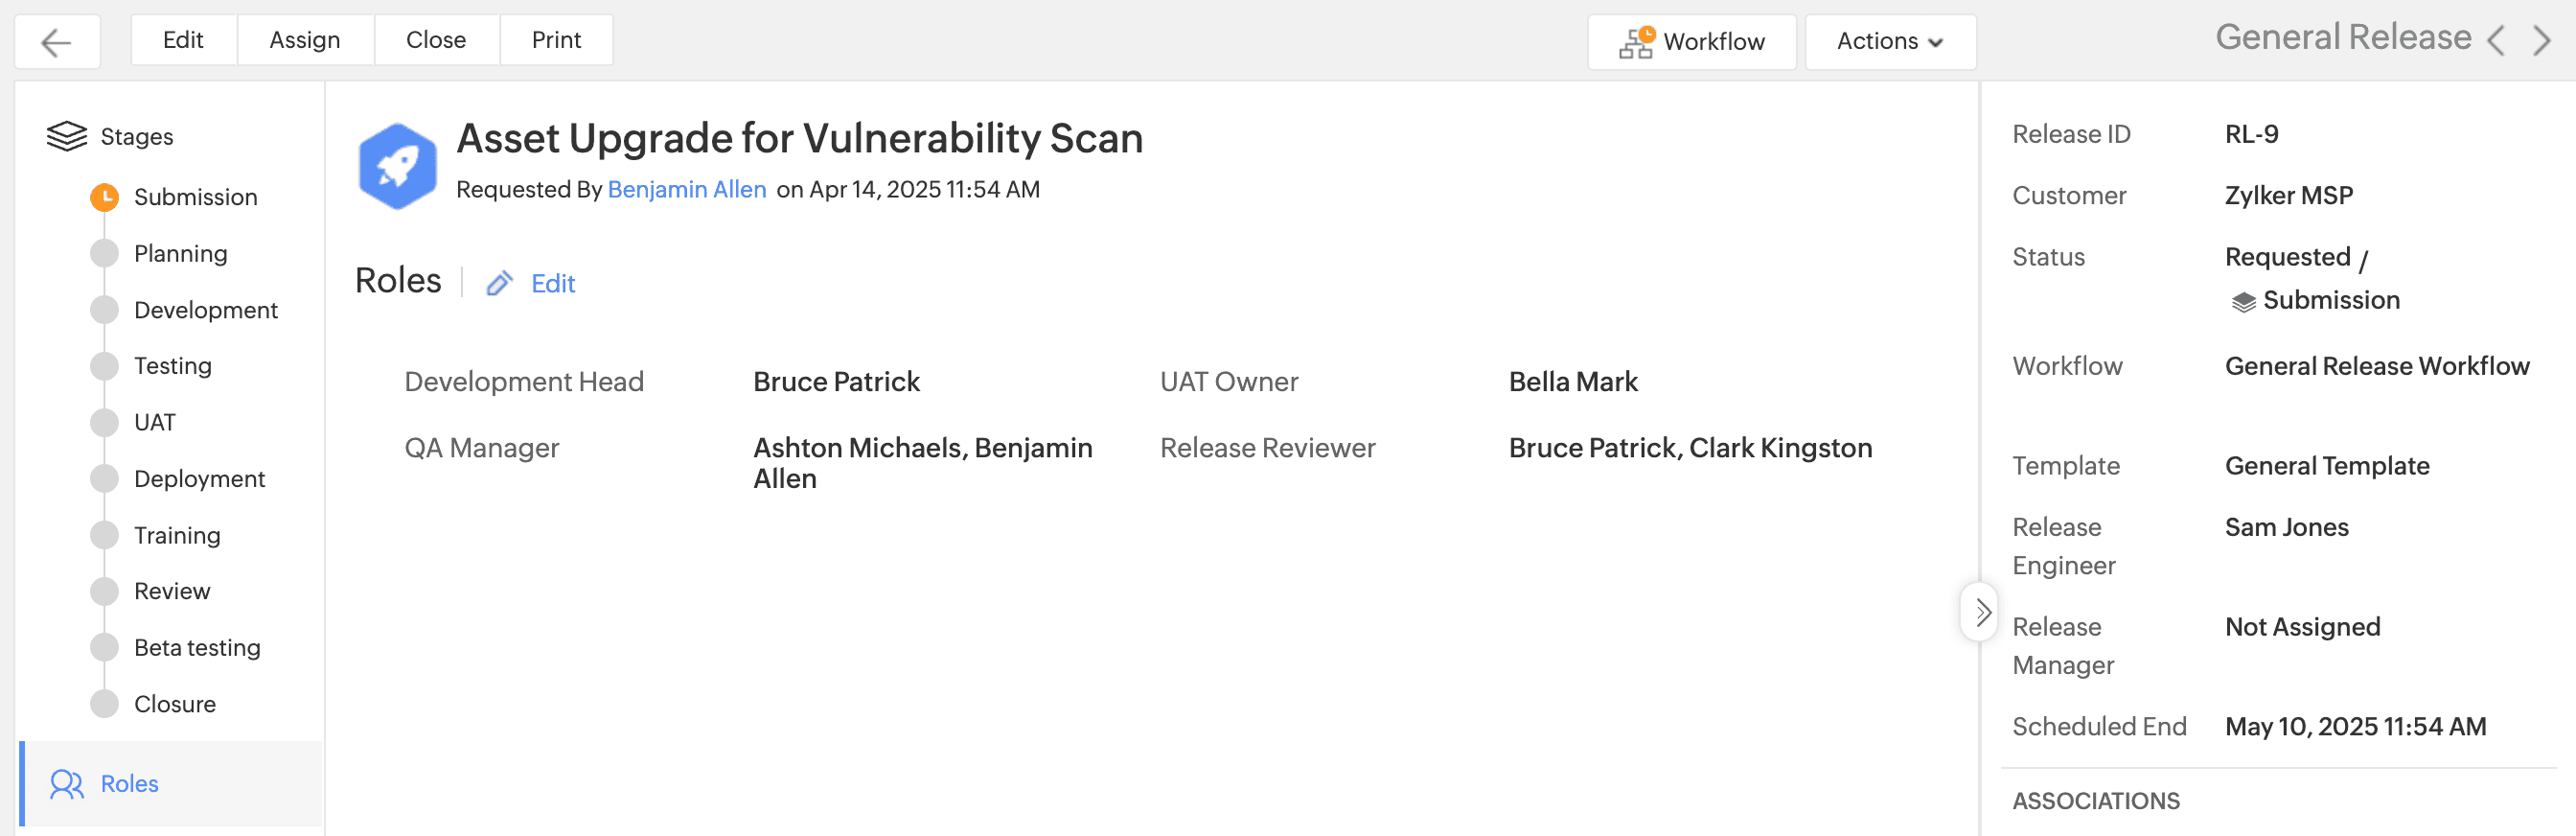Viewport: 2576px width, 836px height.
Task: Click the Workflow diagram icon
Action: click(1636, 42)
